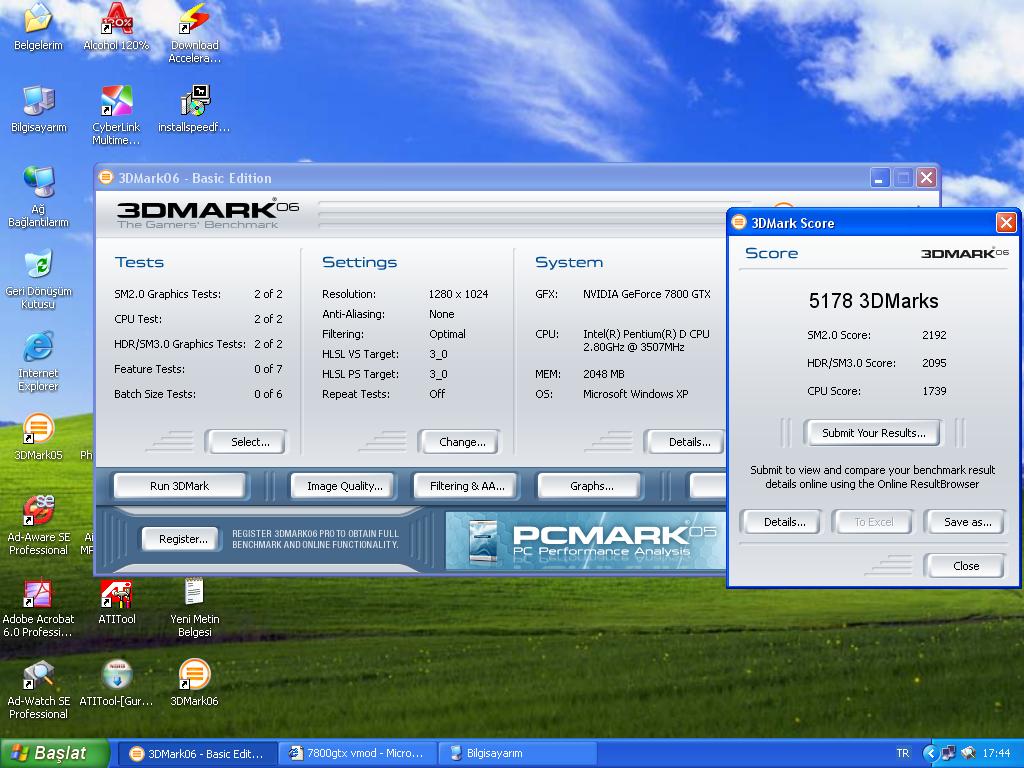Open the CyberLink Multimedia desktop icon

pyautogui.click(x=116, y=102)
